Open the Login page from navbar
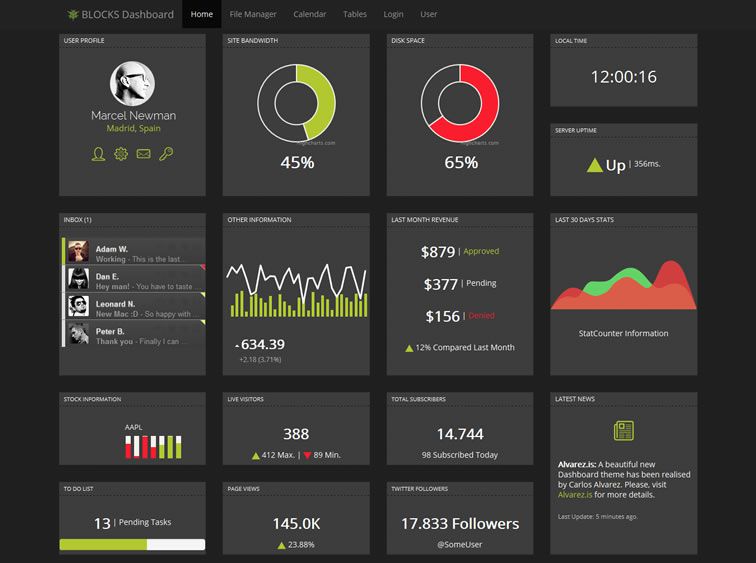Screen dimensions: 756x563 point(393,15)
